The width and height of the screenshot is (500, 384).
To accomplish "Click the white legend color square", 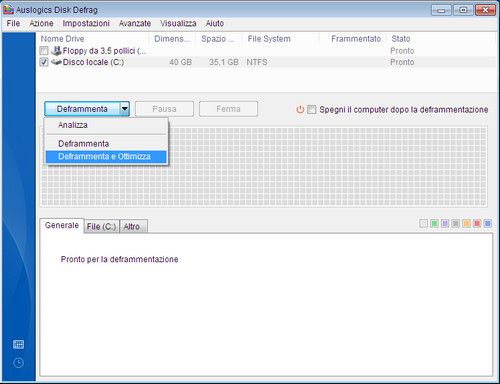I will [x=424, y=223].
